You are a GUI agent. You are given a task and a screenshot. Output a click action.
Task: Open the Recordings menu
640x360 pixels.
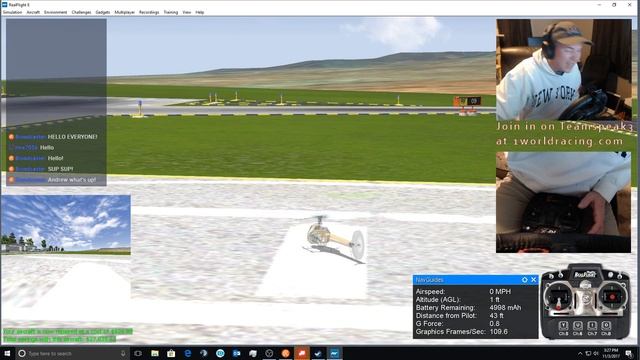(149, 12)
